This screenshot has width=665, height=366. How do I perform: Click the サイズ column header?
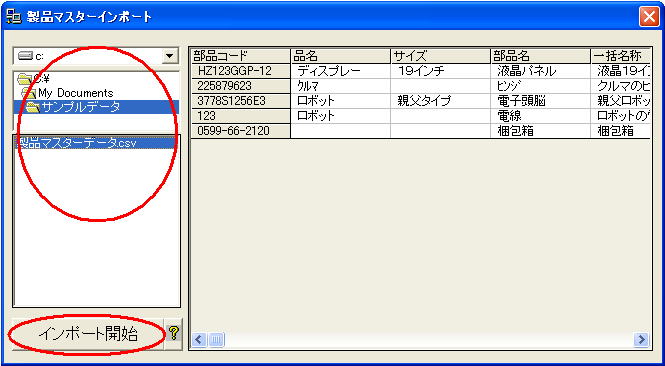point(440,56)
